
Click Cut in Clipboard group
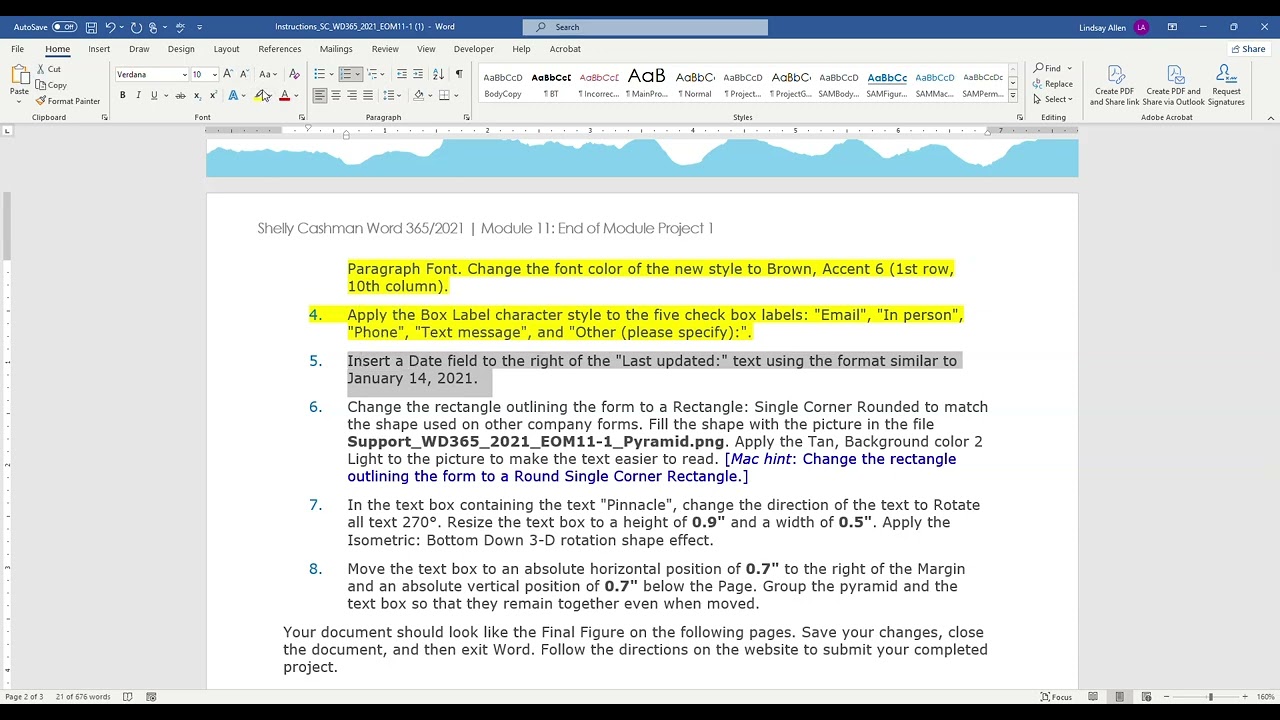[x=49, y=69]
